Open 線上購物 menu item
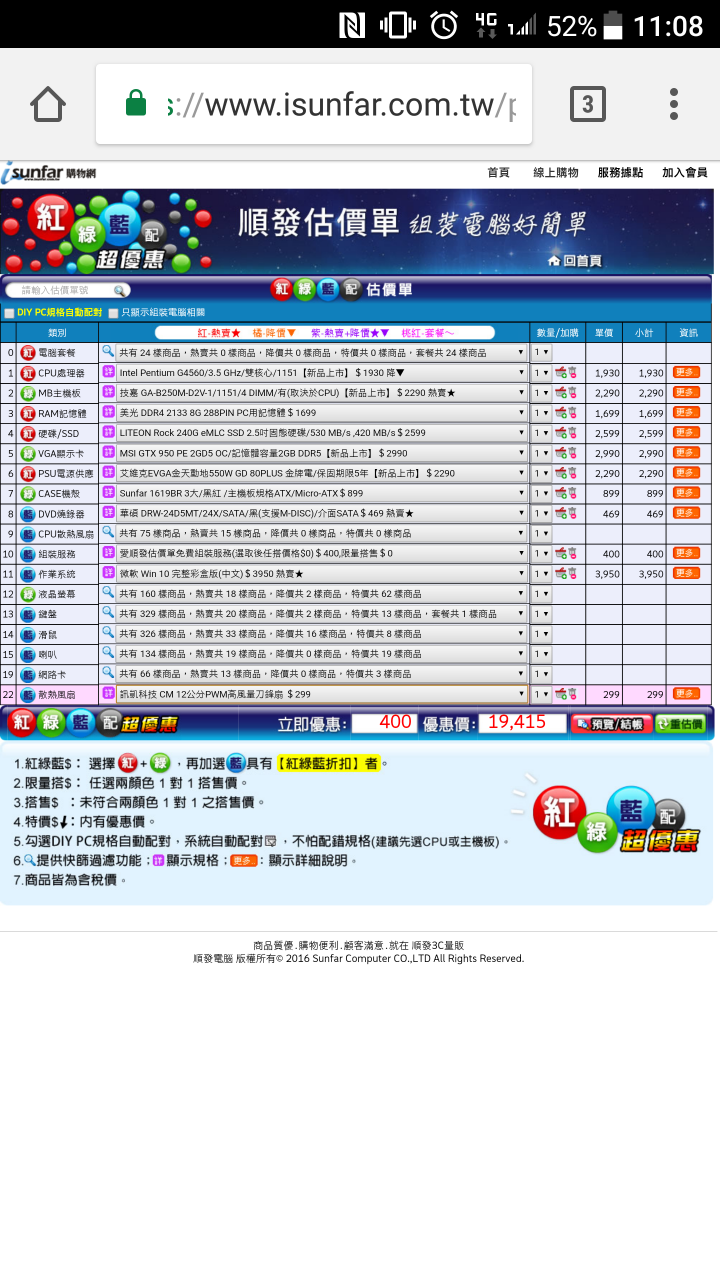Viewport: 720px width, 1280px height. [555, 173]
